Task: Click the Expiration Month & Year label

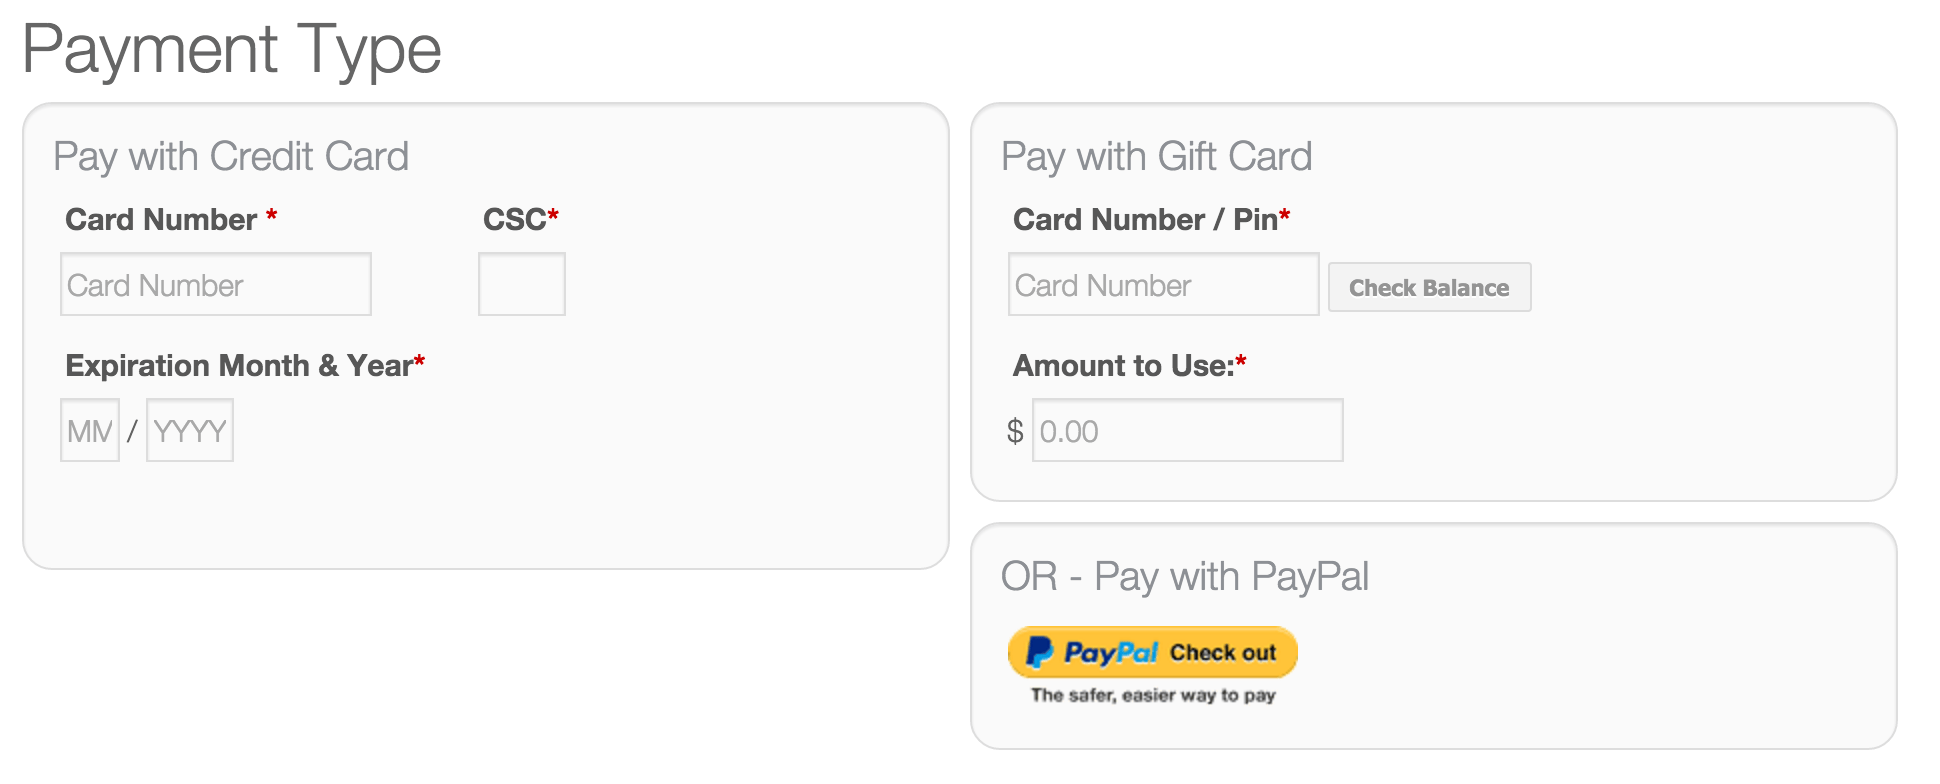Action: coord(239,366)
